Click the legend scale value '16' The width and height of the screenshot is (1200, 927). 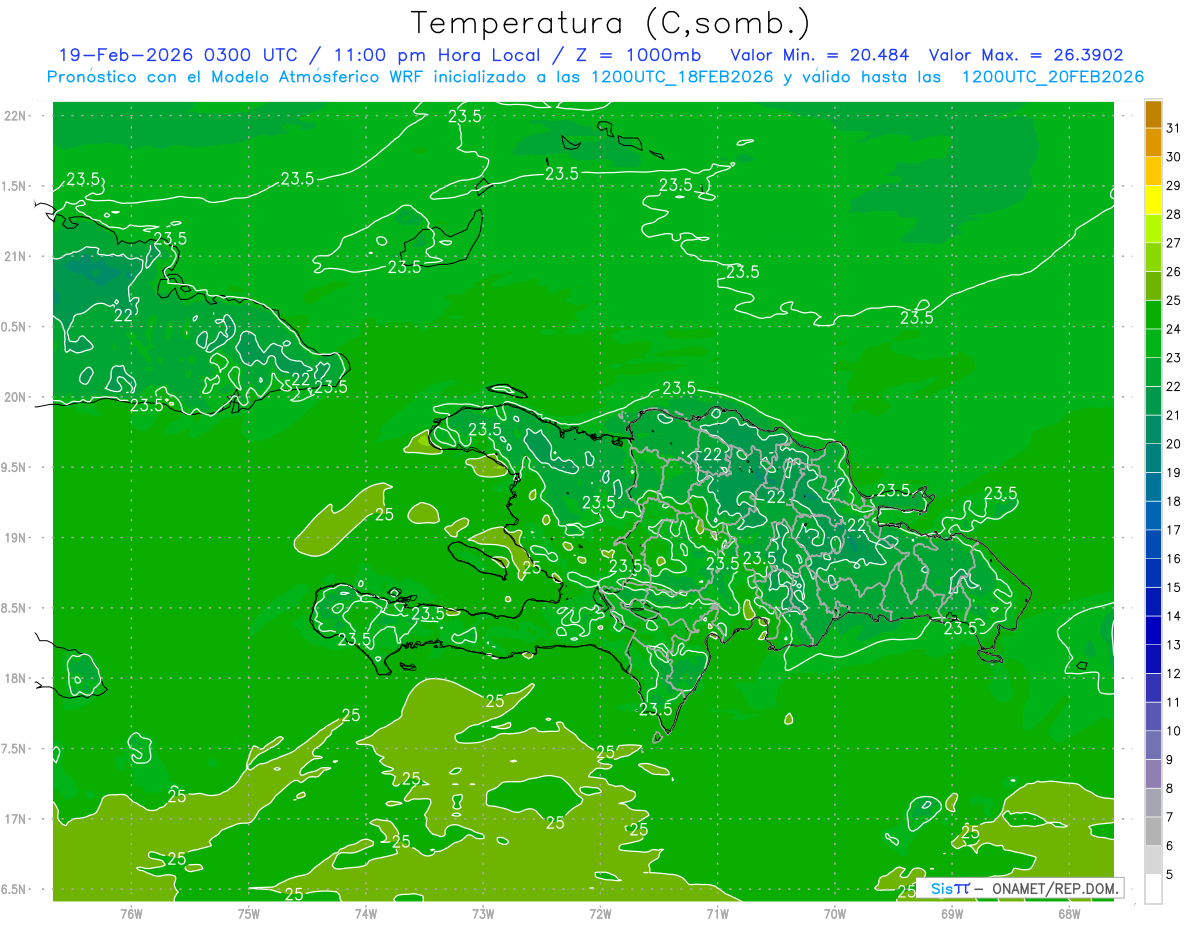(1174, 559)
